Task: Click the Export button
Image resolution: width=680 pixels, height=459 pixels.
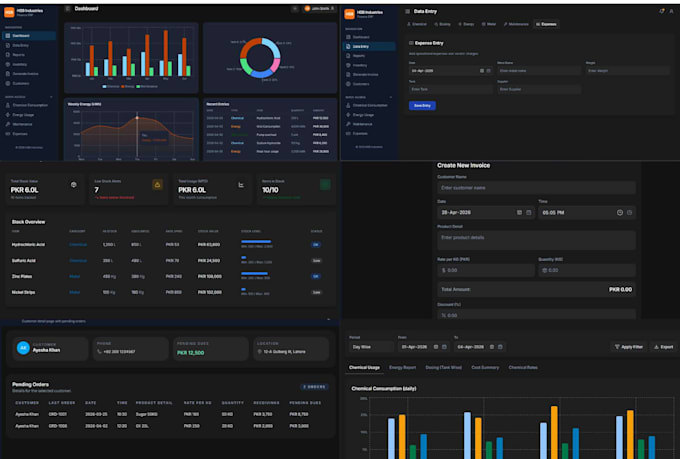Action: (664, 347)
